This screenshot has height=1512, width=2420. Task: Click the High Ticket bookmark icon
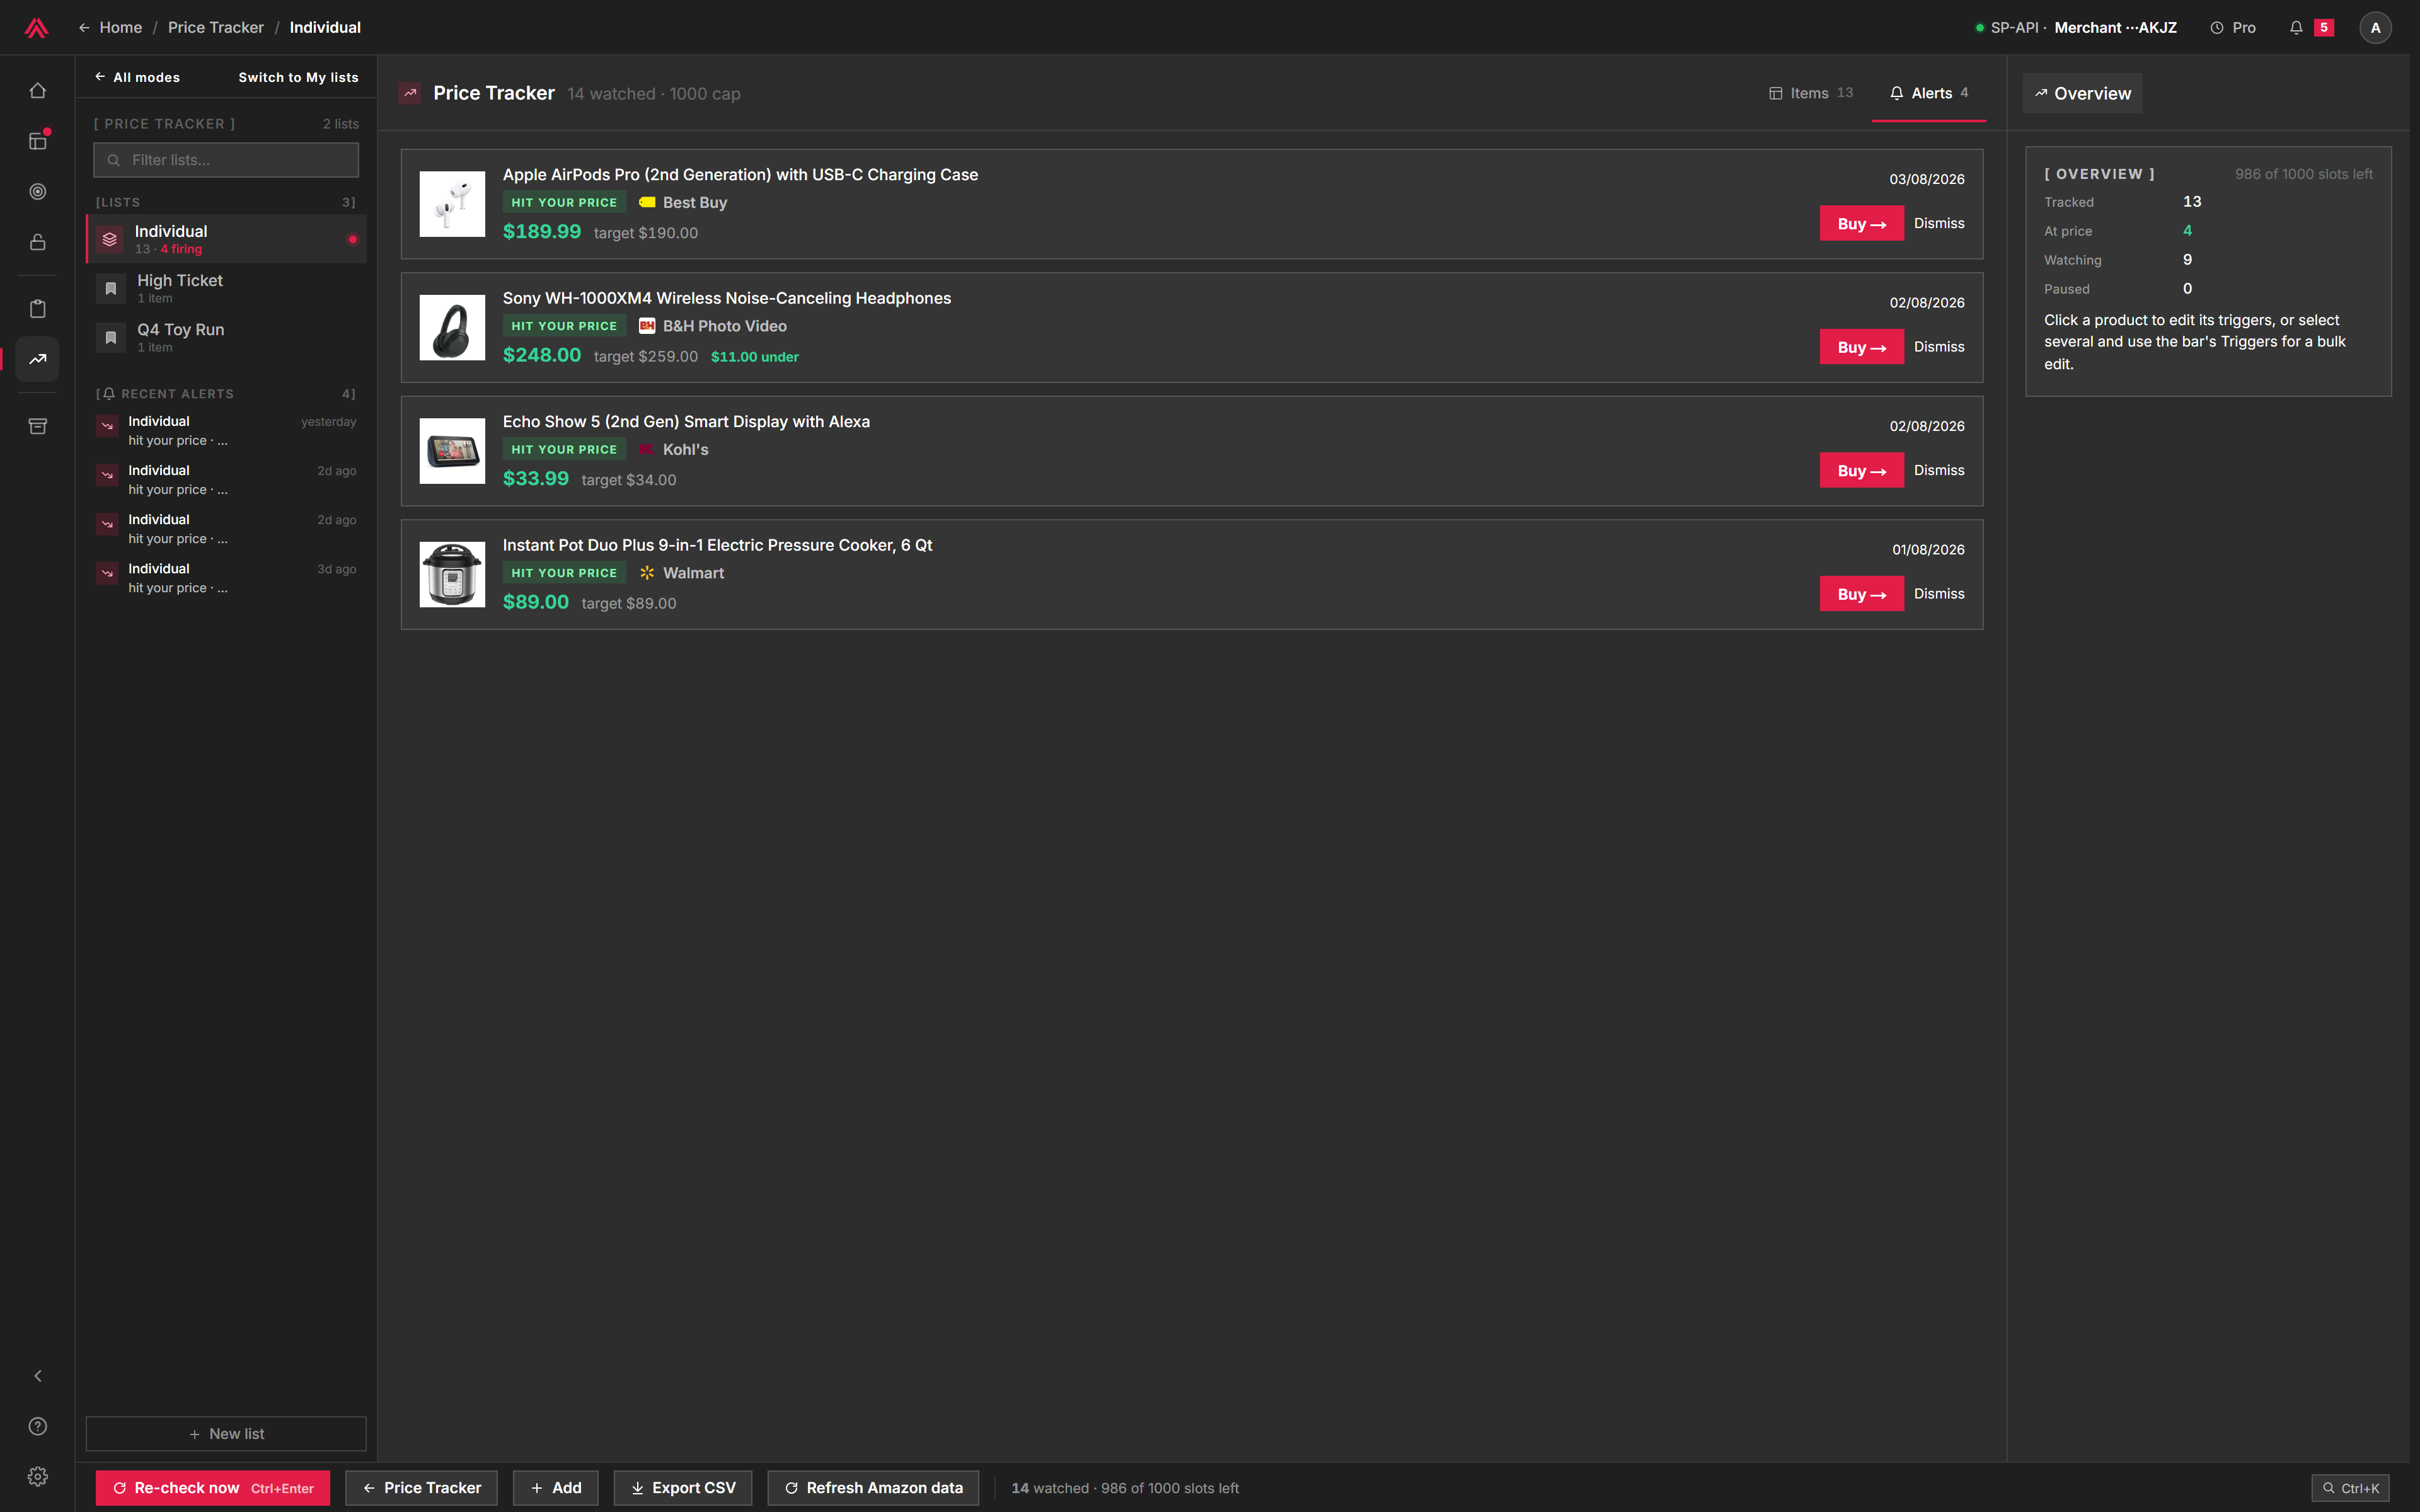(111, 289)
